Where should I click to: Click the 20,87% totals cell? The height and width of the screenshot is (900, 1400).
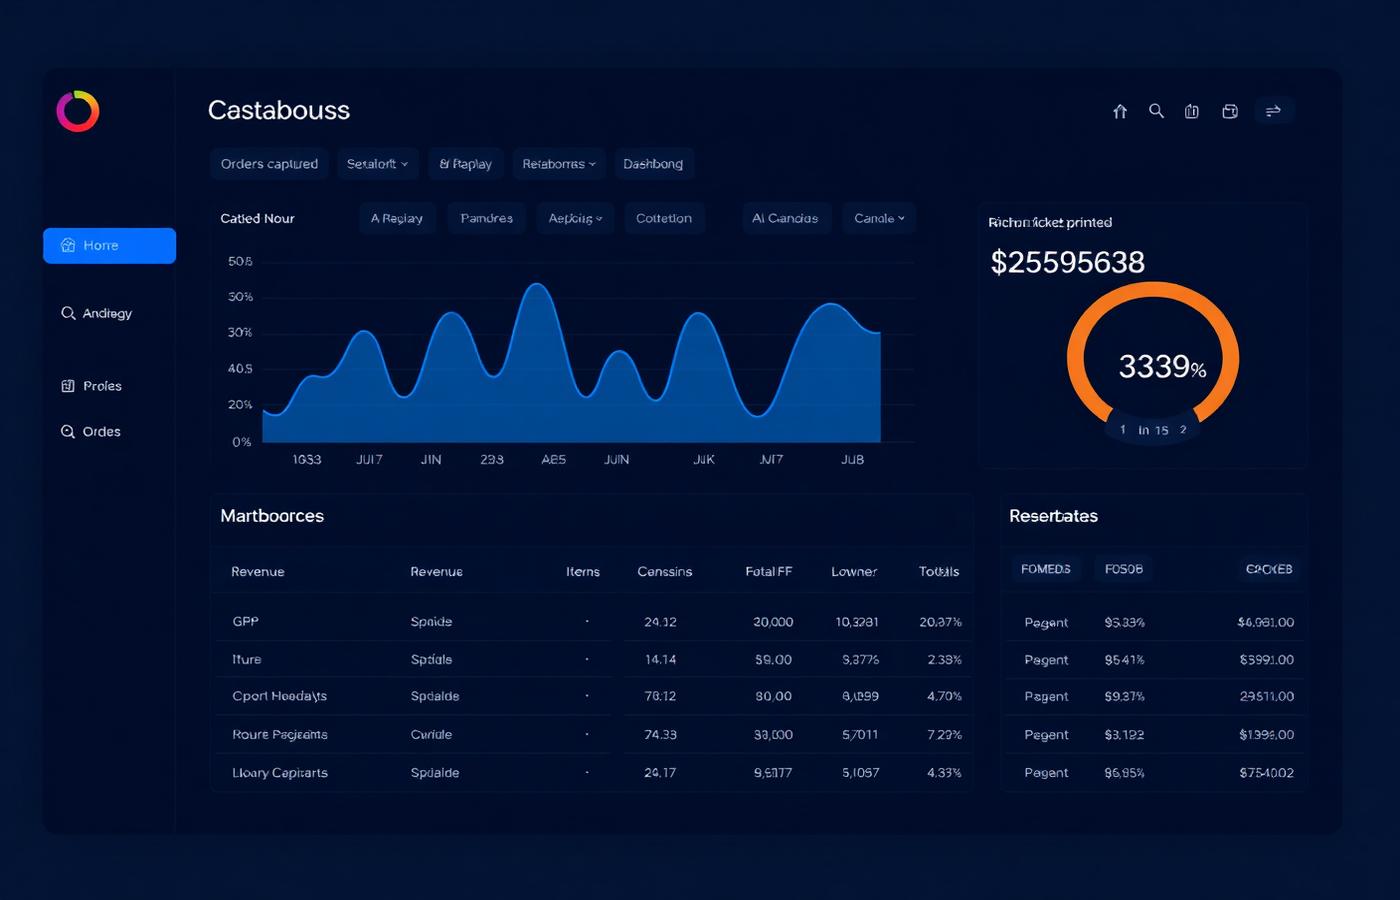(x=941, y=622)
